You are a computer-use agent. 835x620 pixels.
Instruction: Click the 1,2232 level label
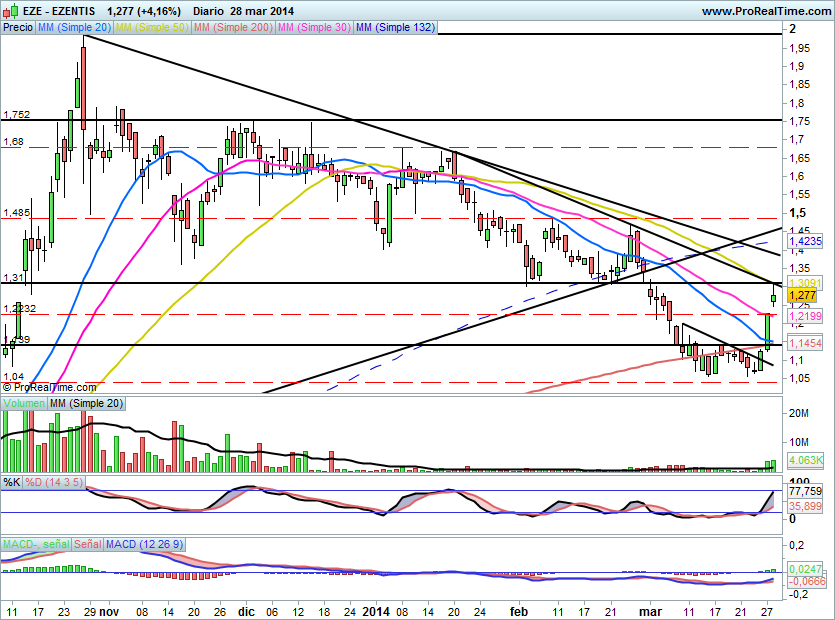pyautogui.click(x=20, y=308)
